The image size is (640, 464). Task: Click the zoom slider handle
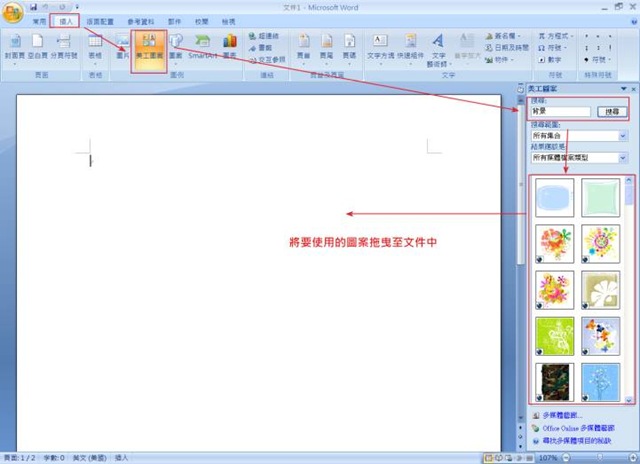(x=600, y=458)
